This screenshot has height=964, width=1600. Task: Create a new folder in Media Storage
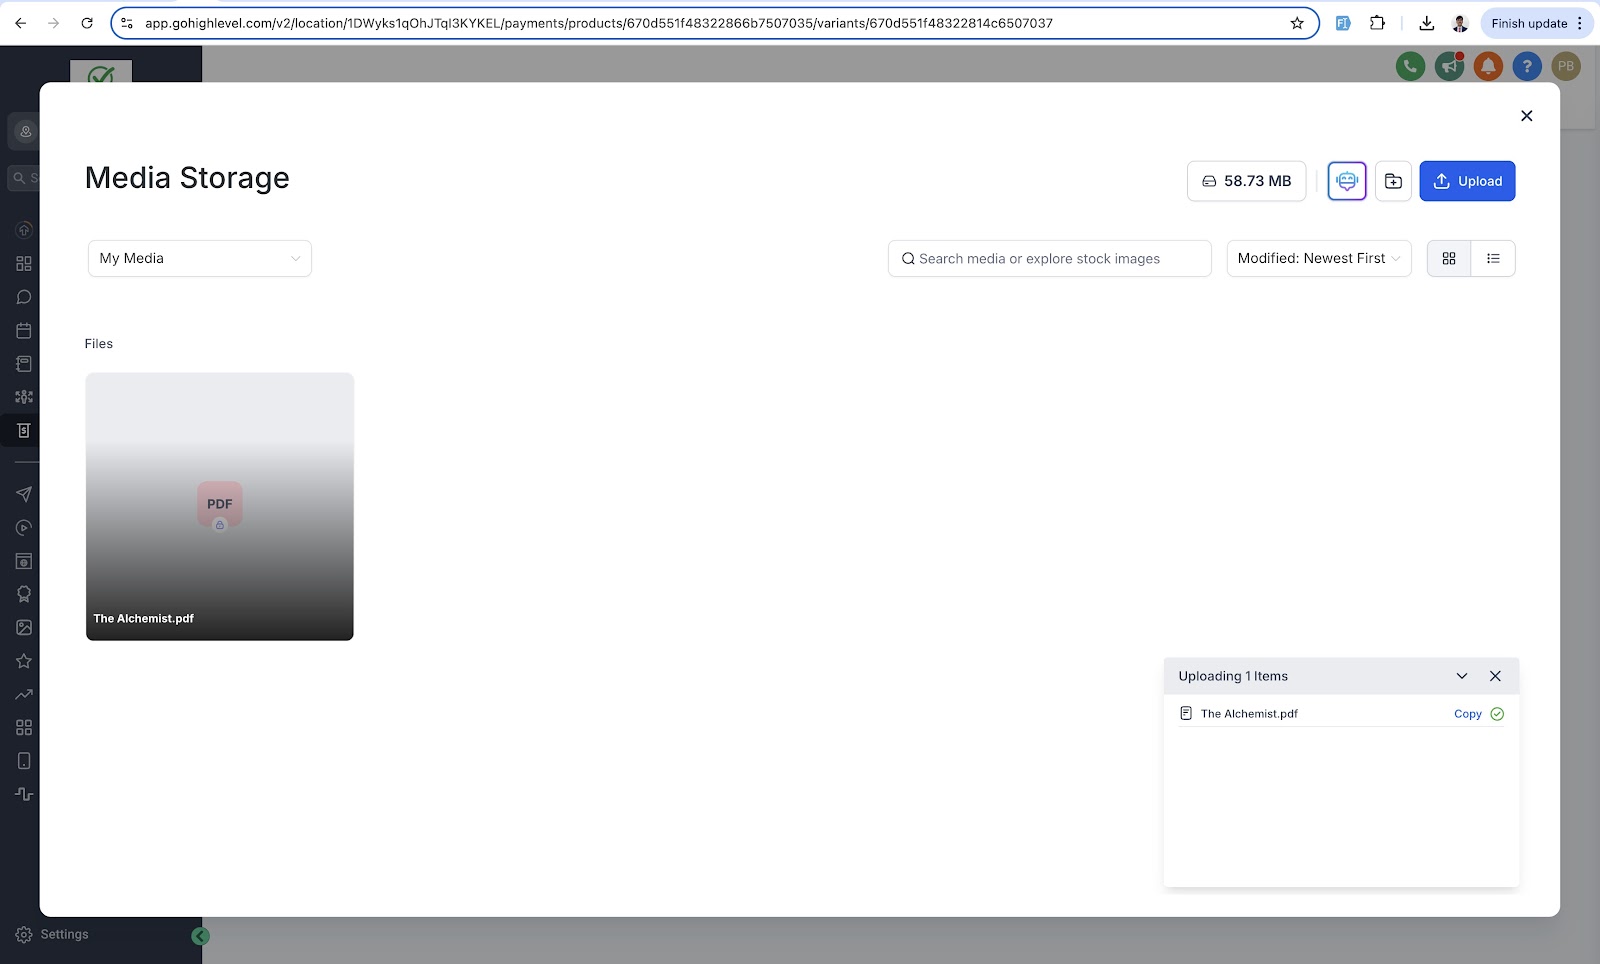coord(1393,181)
